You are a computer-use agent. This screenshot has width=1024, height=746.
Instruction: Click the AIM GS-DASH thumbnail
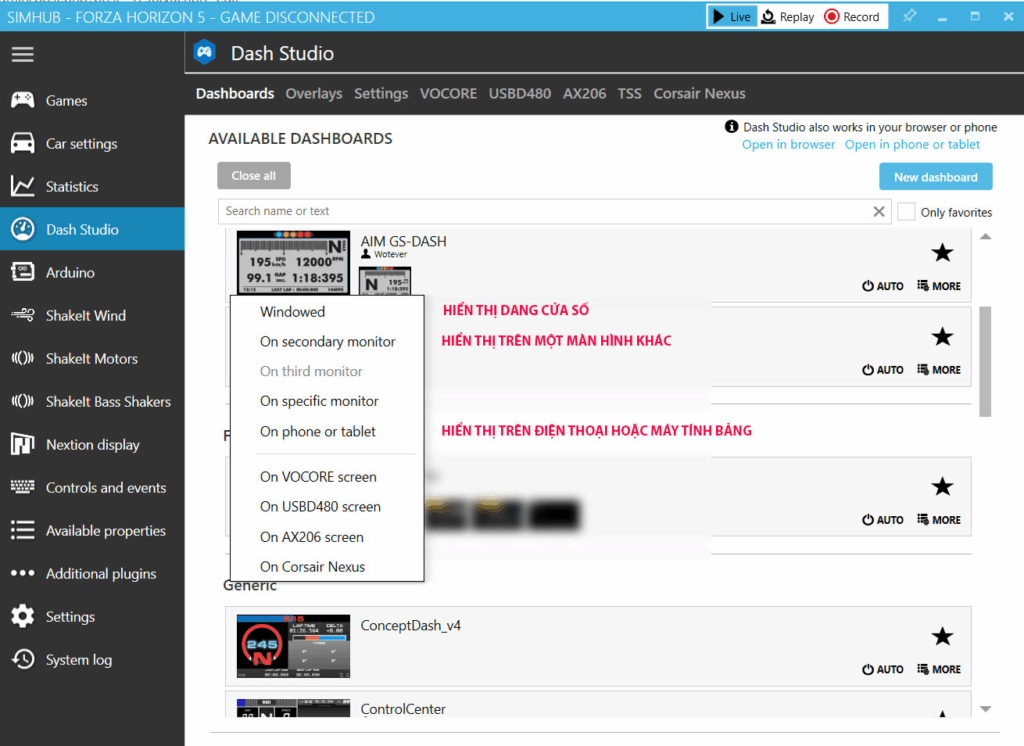[293, 262]
